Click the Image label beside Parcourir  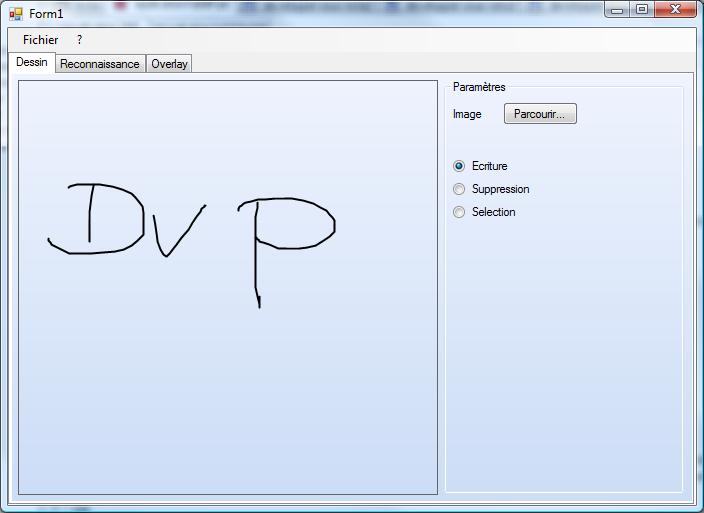(x=467, y=114)
